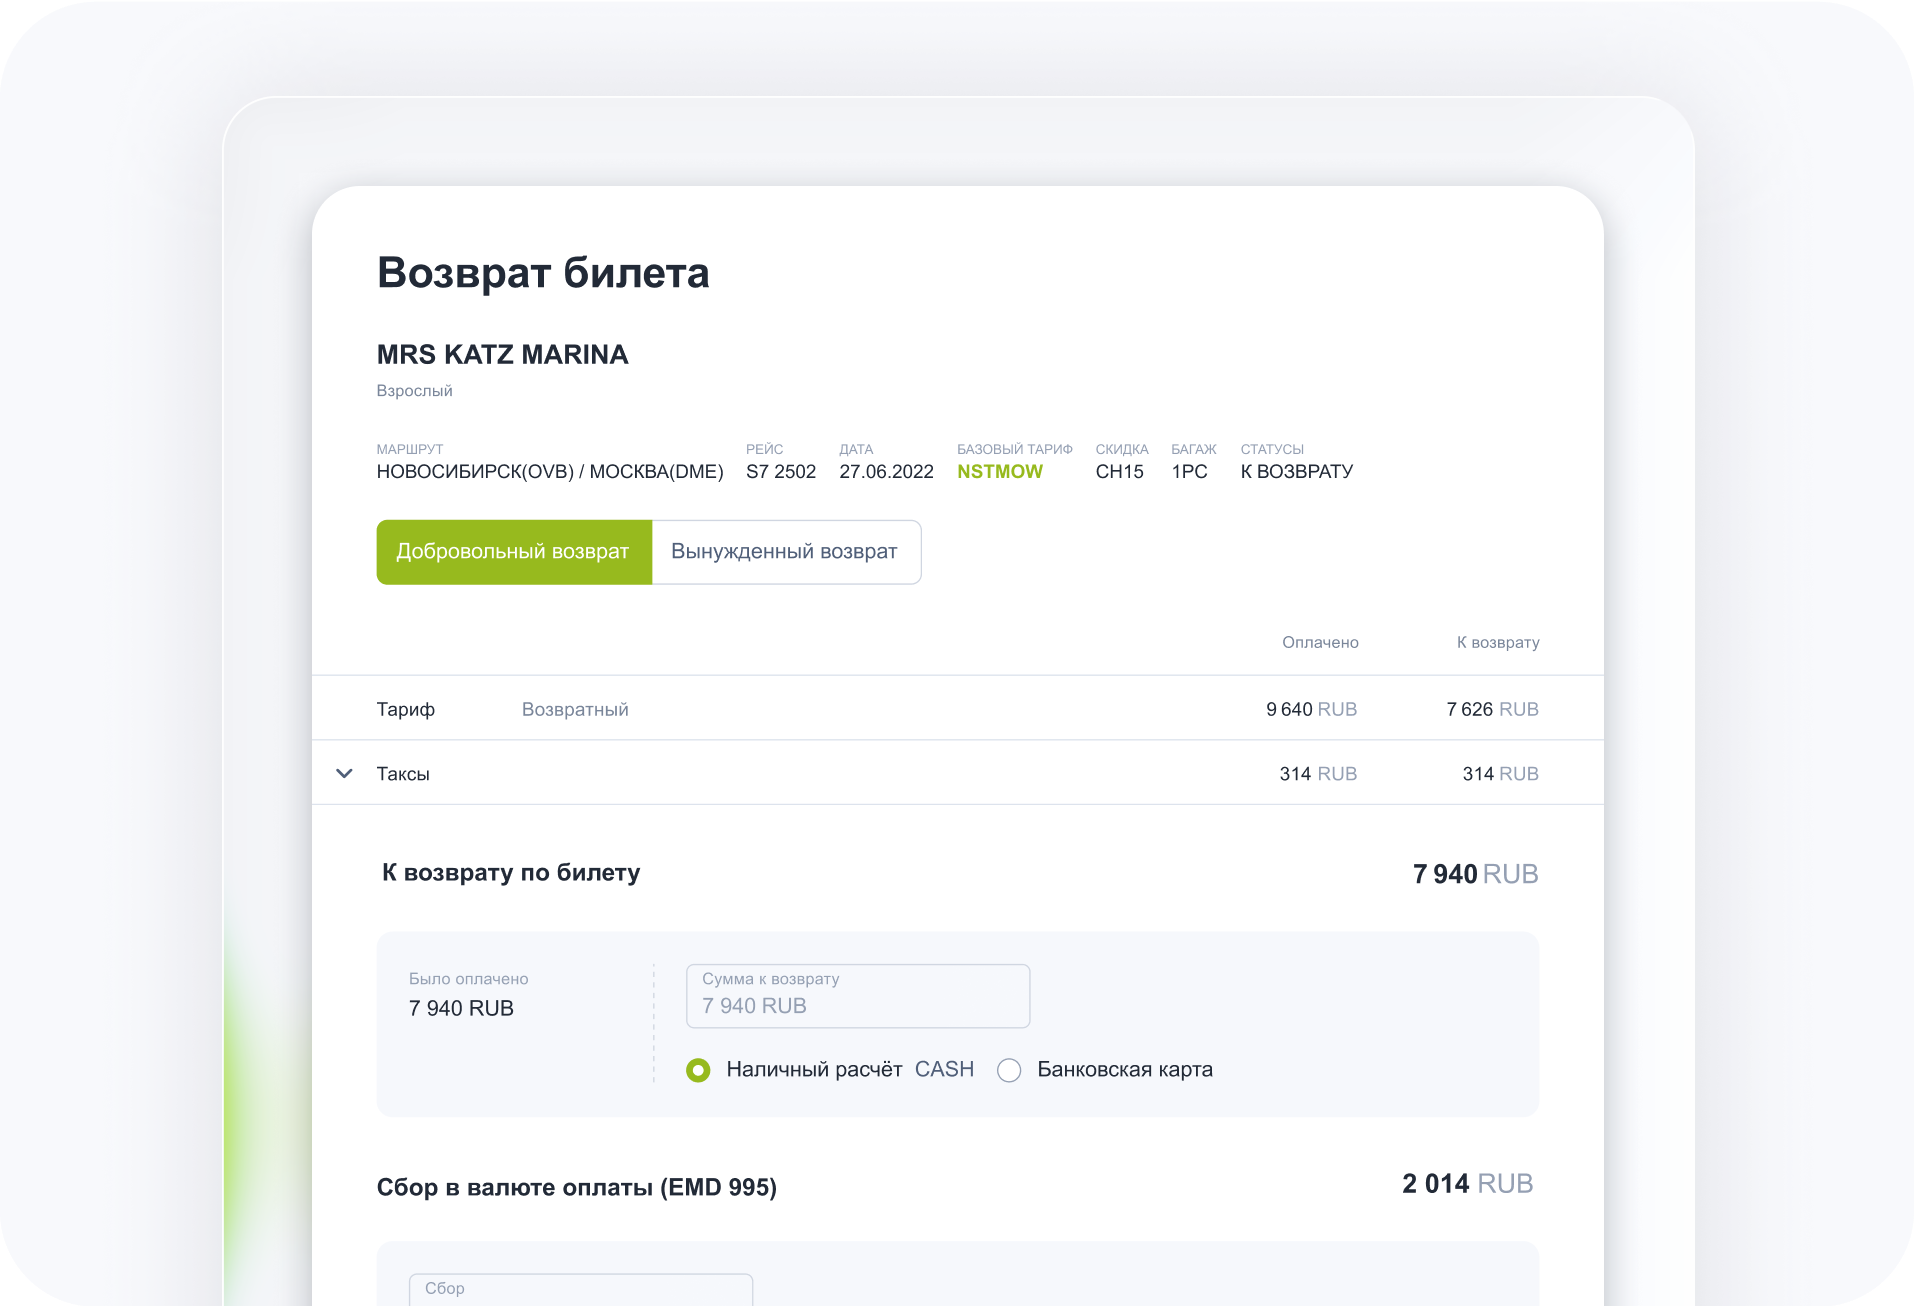The image size is (1914, 1306).
Task: Click the CH15 discount code
Action: (x=1119, y=472)
